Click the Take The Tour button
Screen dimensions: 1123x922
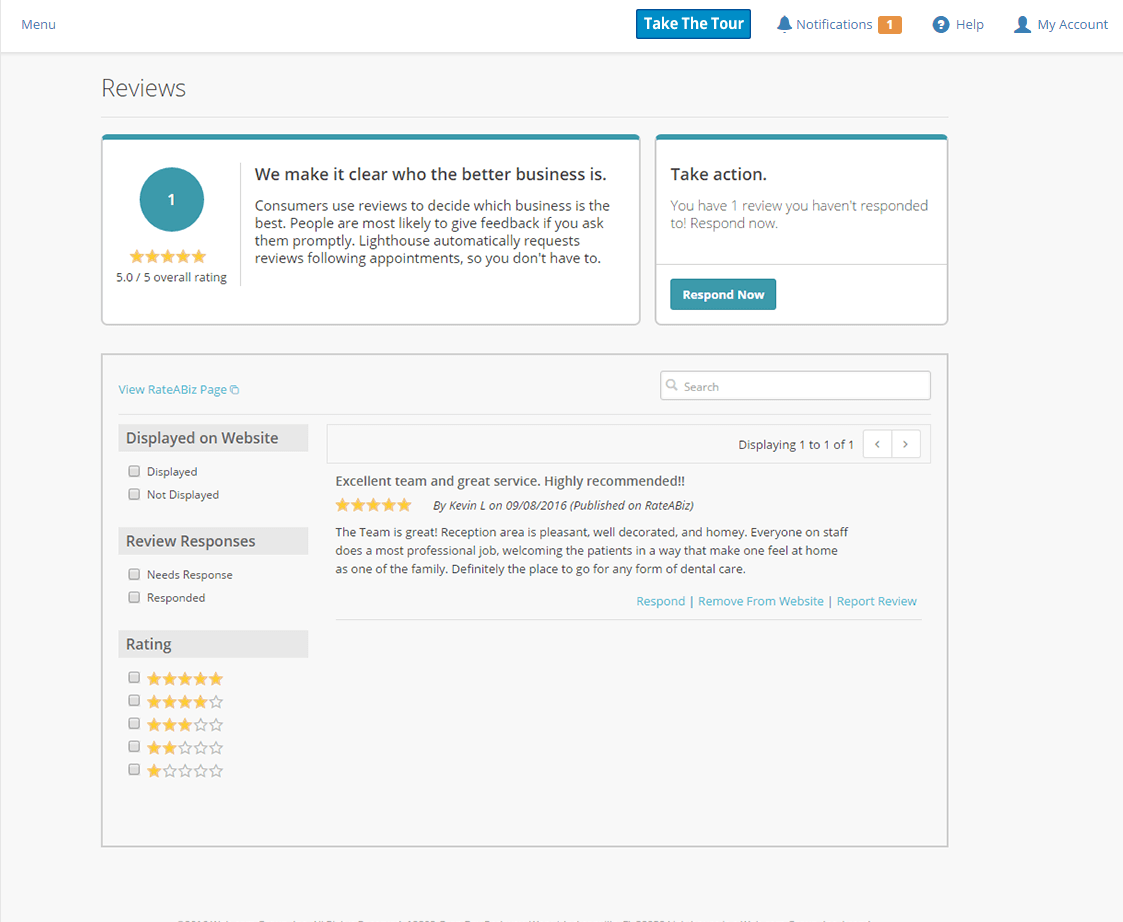click(693, 23)
